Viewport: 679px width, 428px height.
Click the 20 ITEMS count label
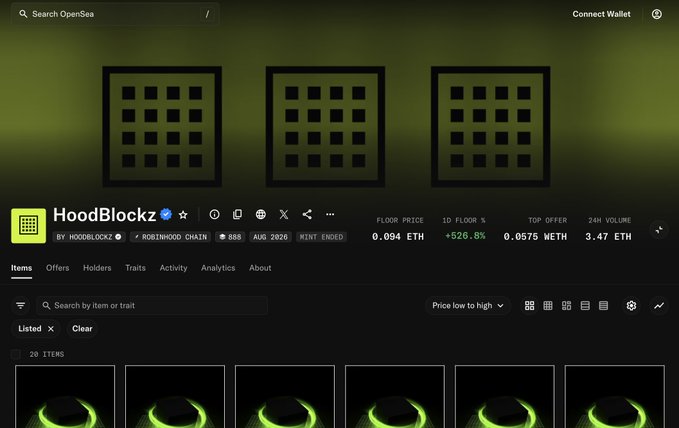click(47, 354)
